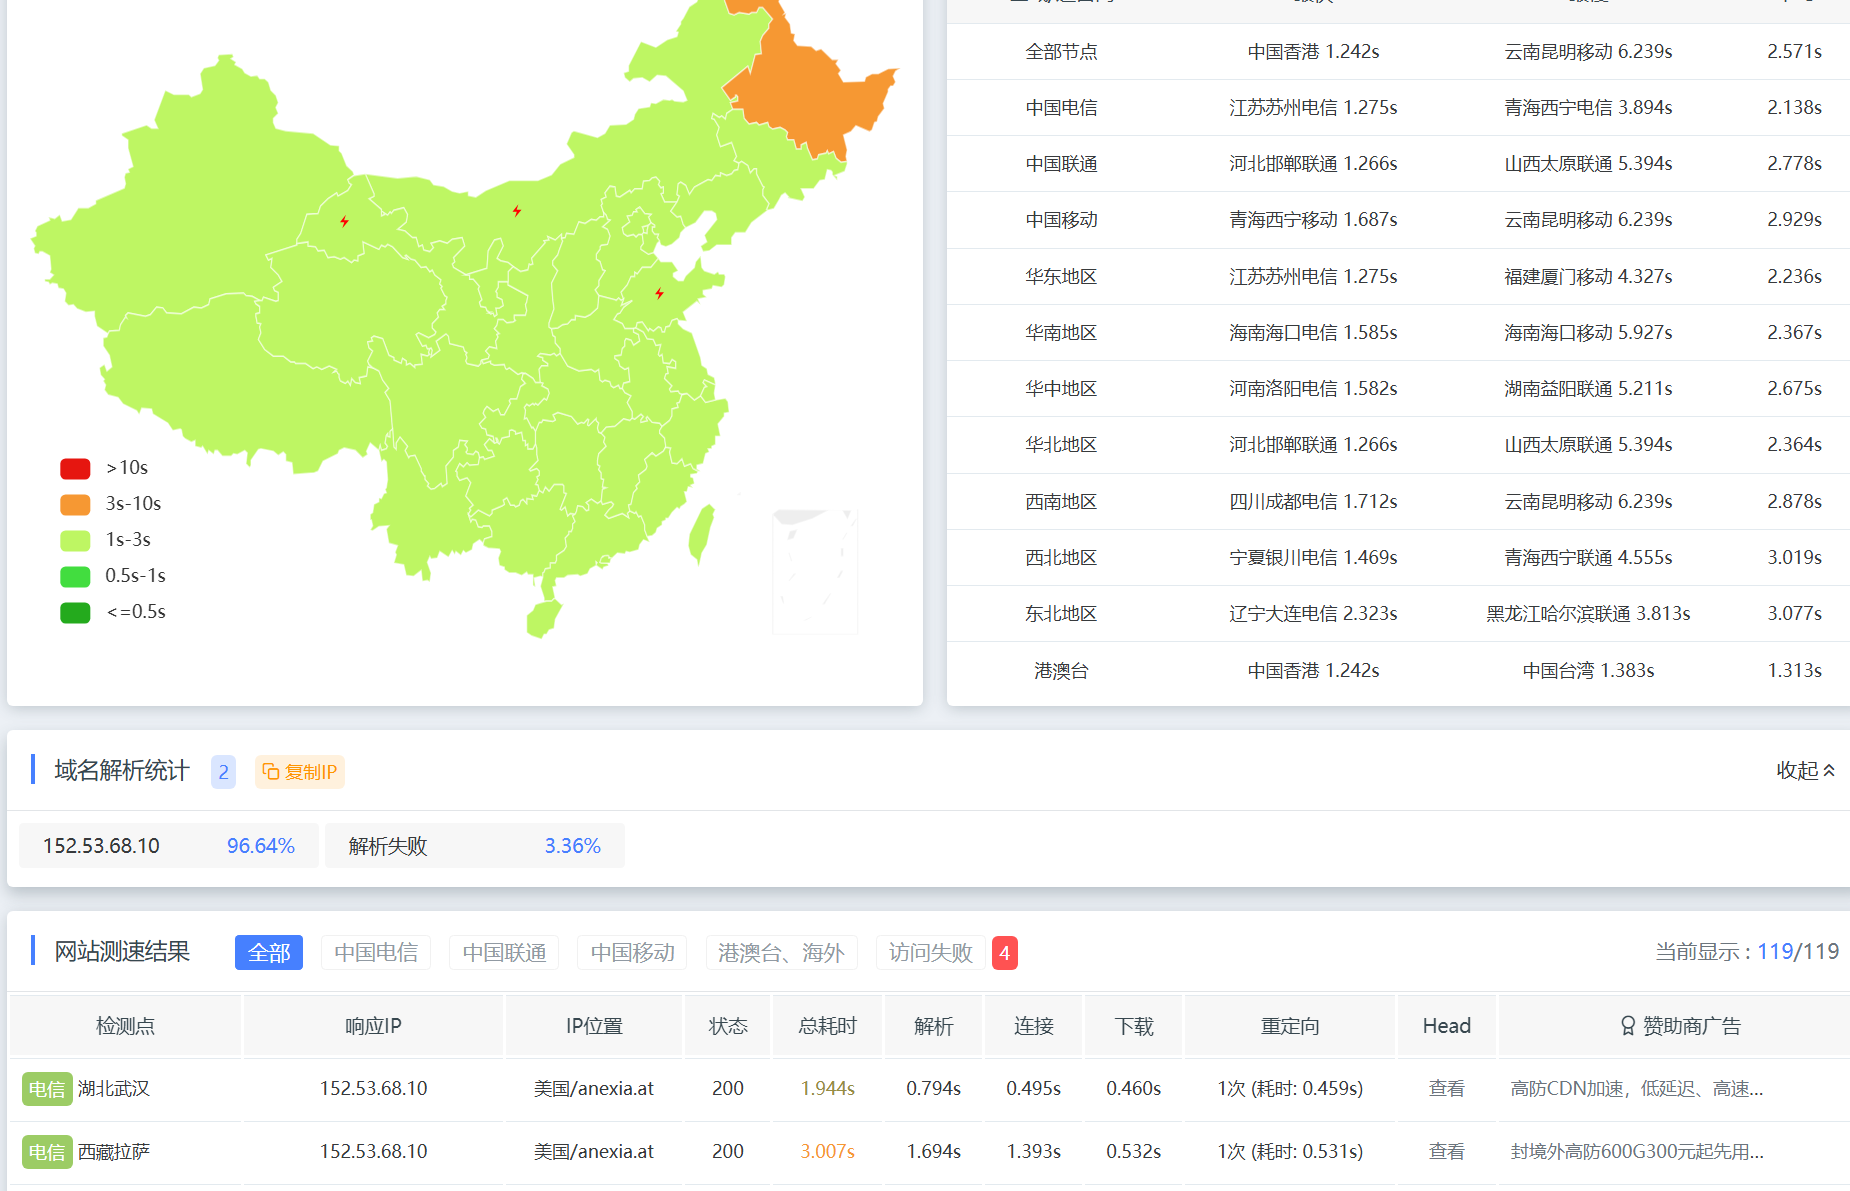Select the 中国电信 row in stats table
The image size is (1850, 1191).
(1398, 108)
